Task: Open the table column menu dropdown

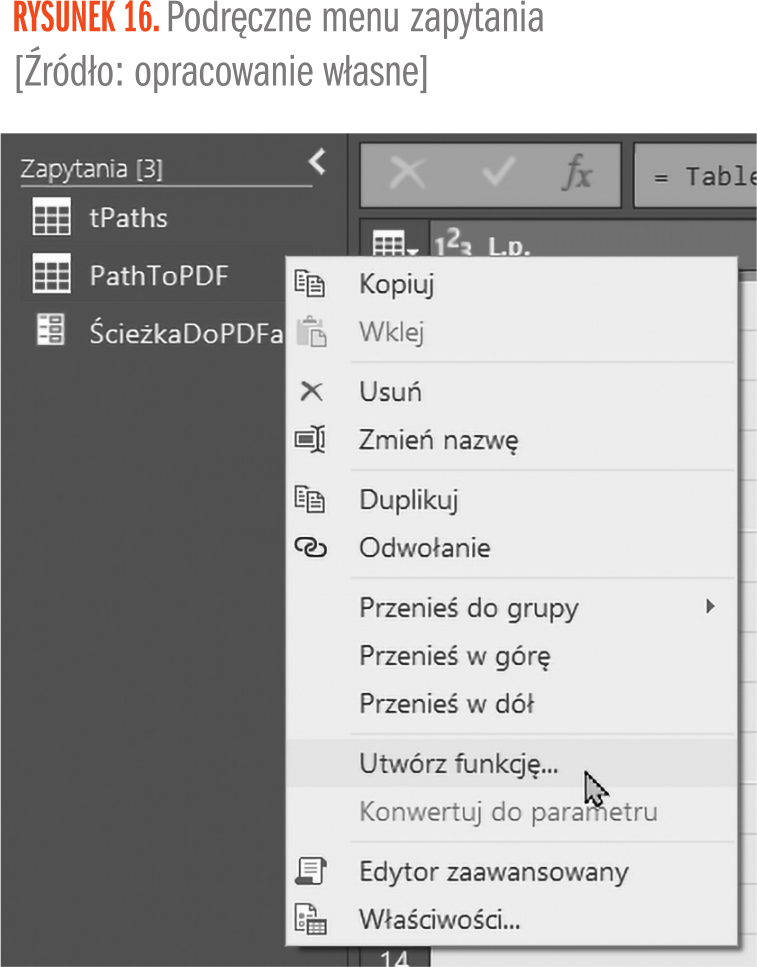Action: point(389,244)
